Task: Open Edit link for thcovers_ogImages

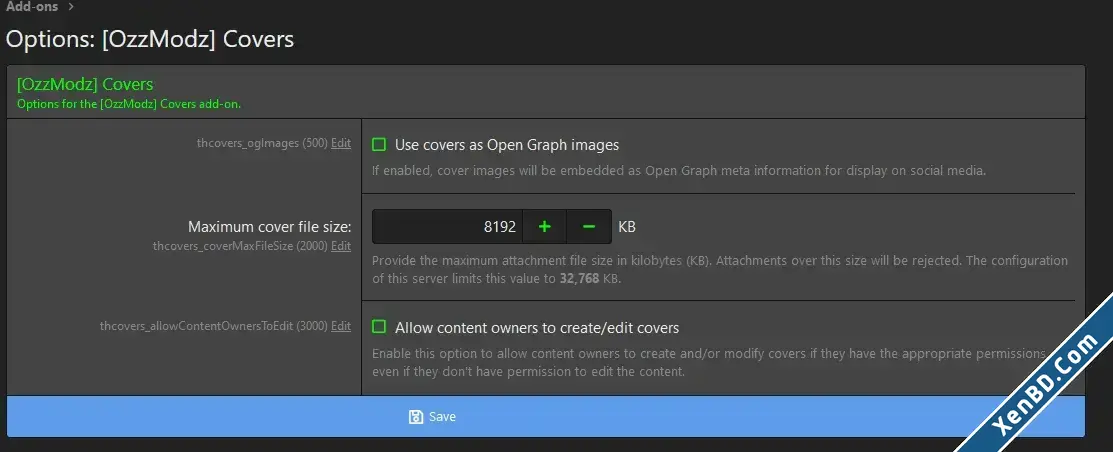Action: coord(341,143)
